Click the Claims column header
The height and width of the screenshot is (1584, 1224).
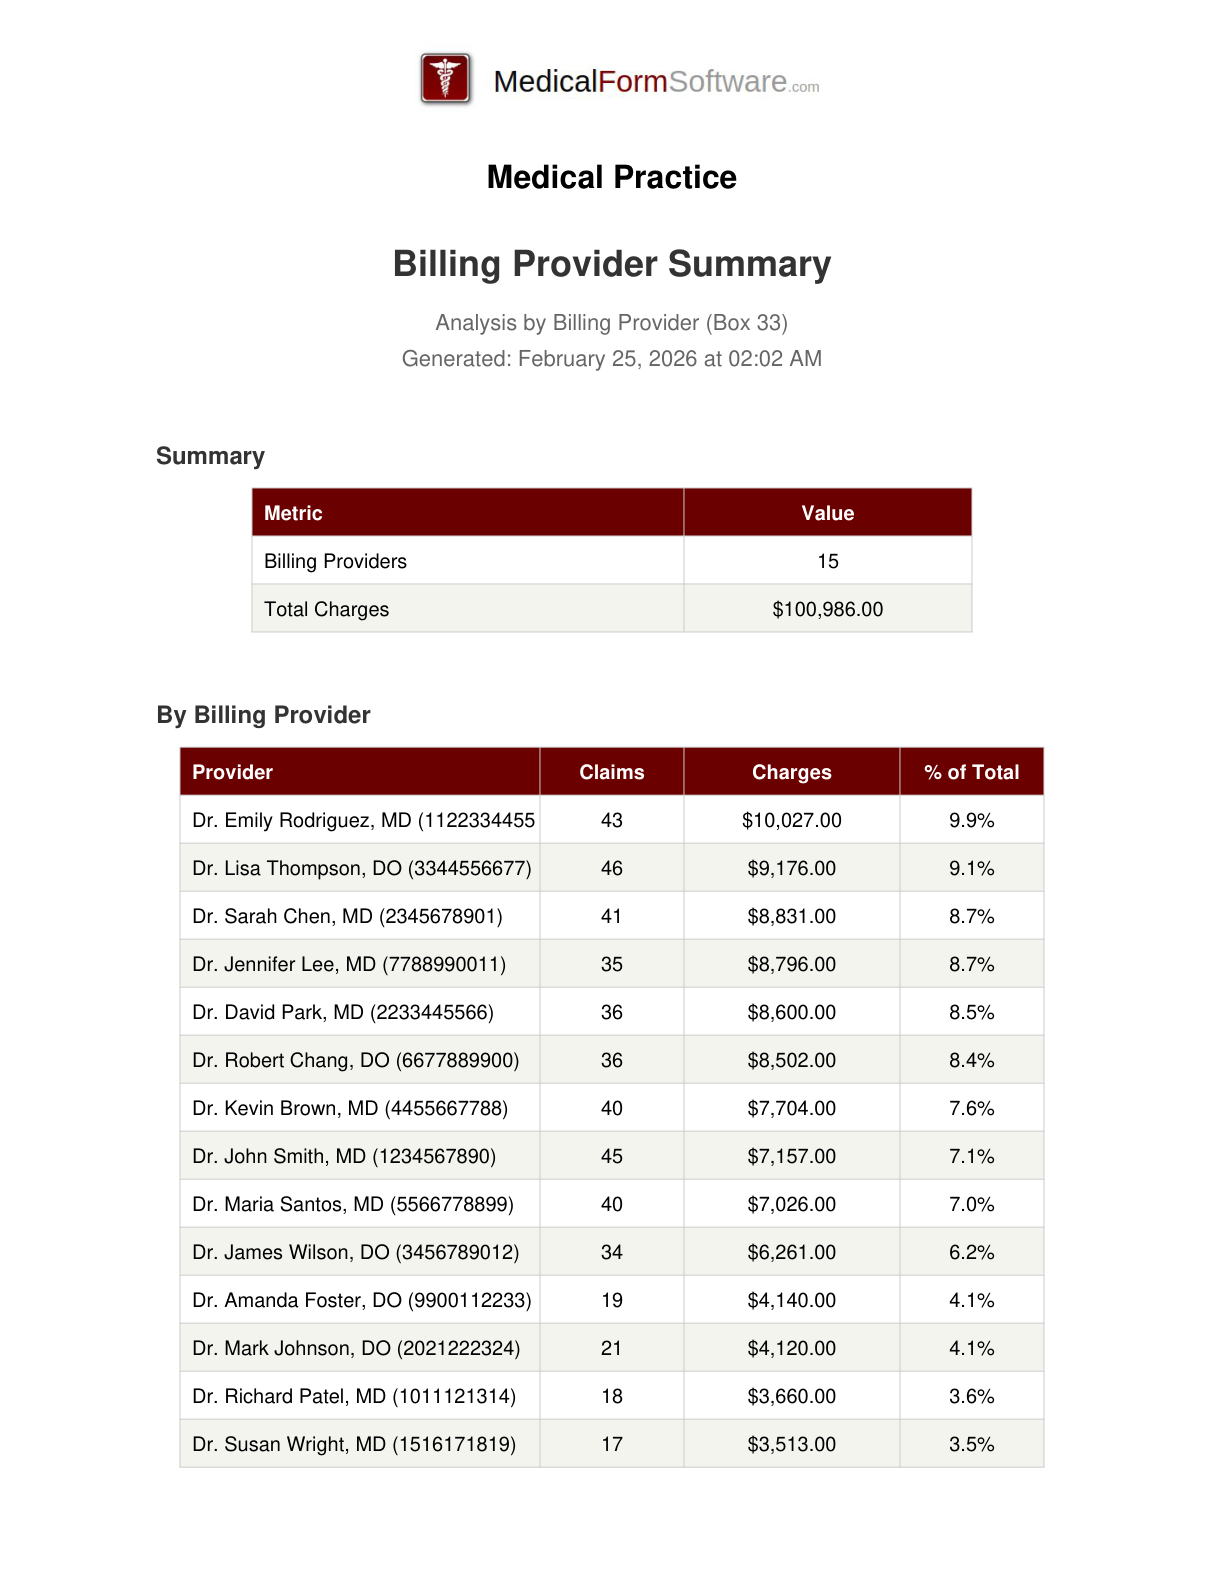coord(611,772)
